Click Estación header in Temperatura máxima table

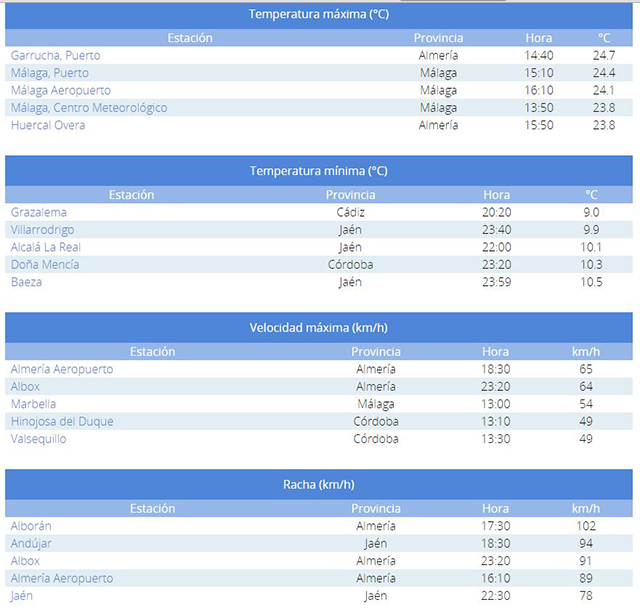pos(190,38)
